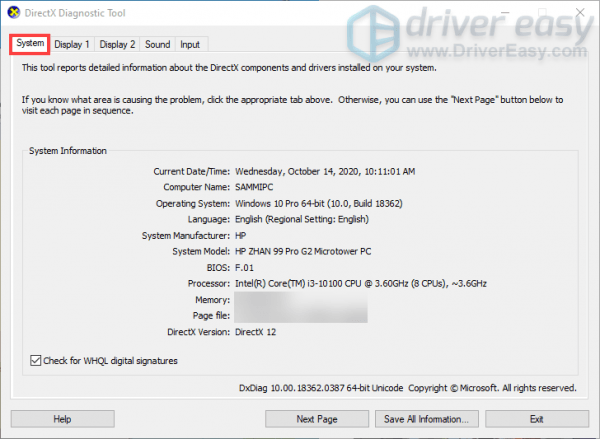The height and width of the screenshot is (439, 600).
Task: Click the Page file label
Action: [x=212, y=316]
